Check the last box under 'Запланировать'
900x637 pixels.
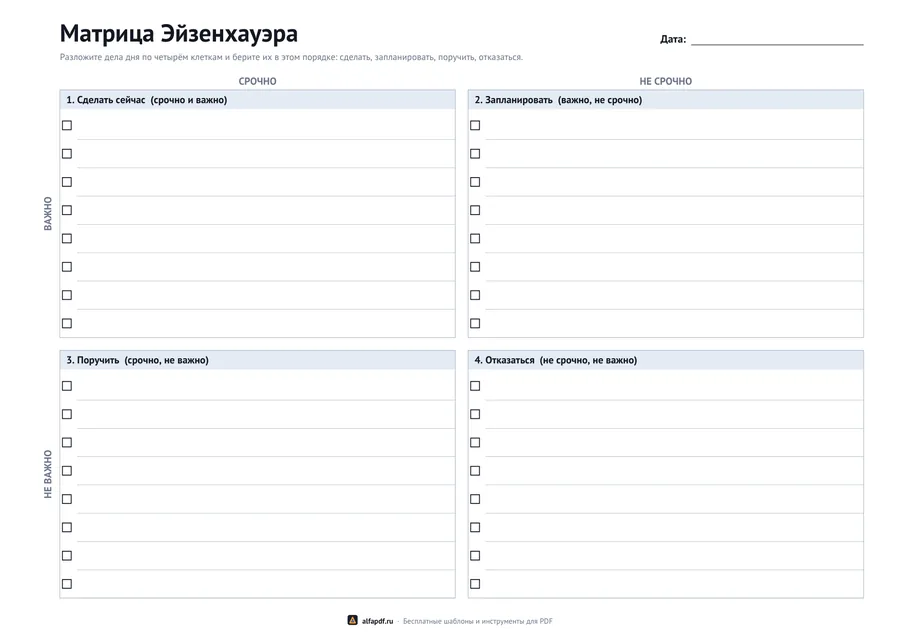[x=475, y=324]
